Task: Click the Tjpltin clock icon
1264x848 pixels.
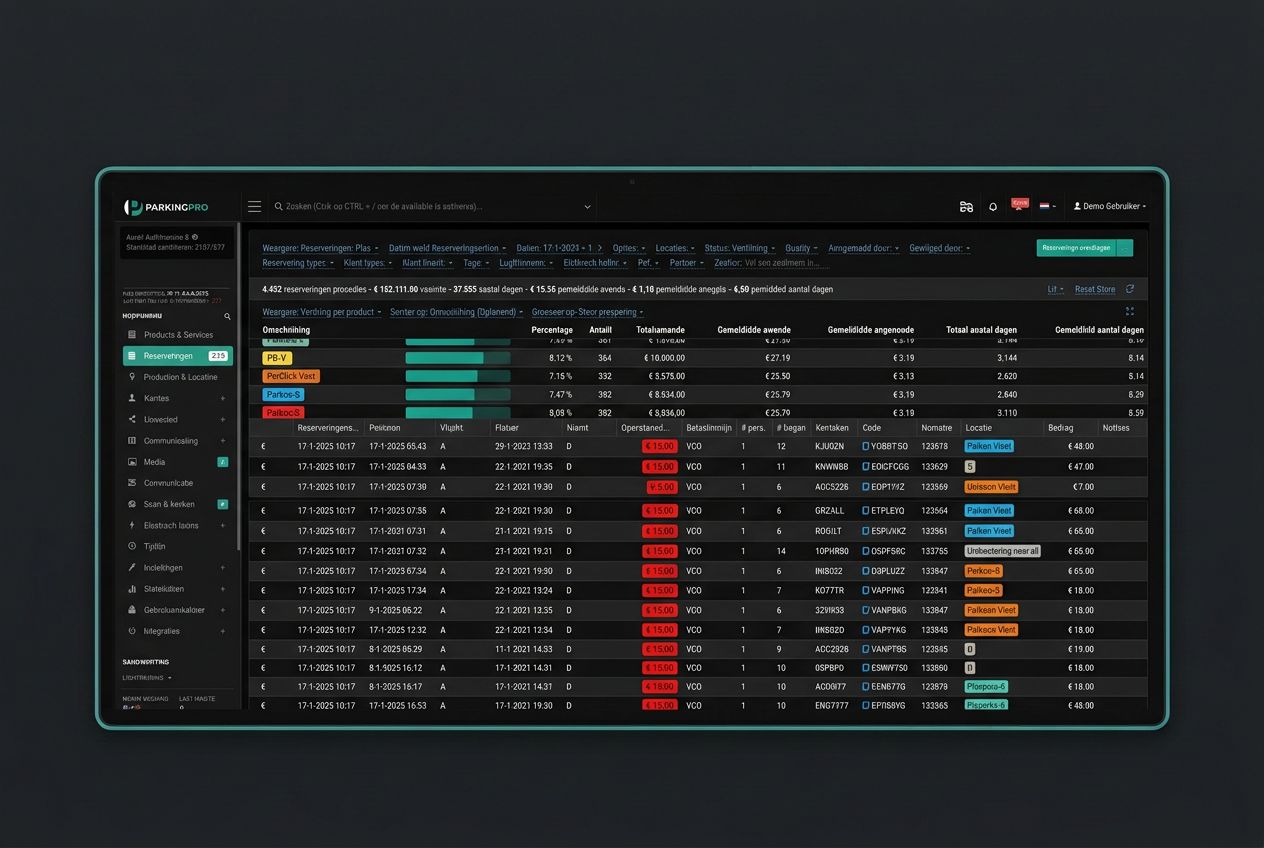Action: point(132,547)
